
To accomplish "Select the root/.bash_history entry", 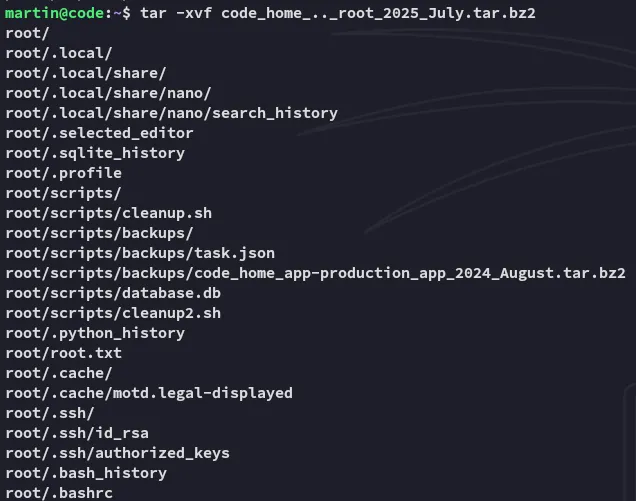I will [x=86, y=473].
